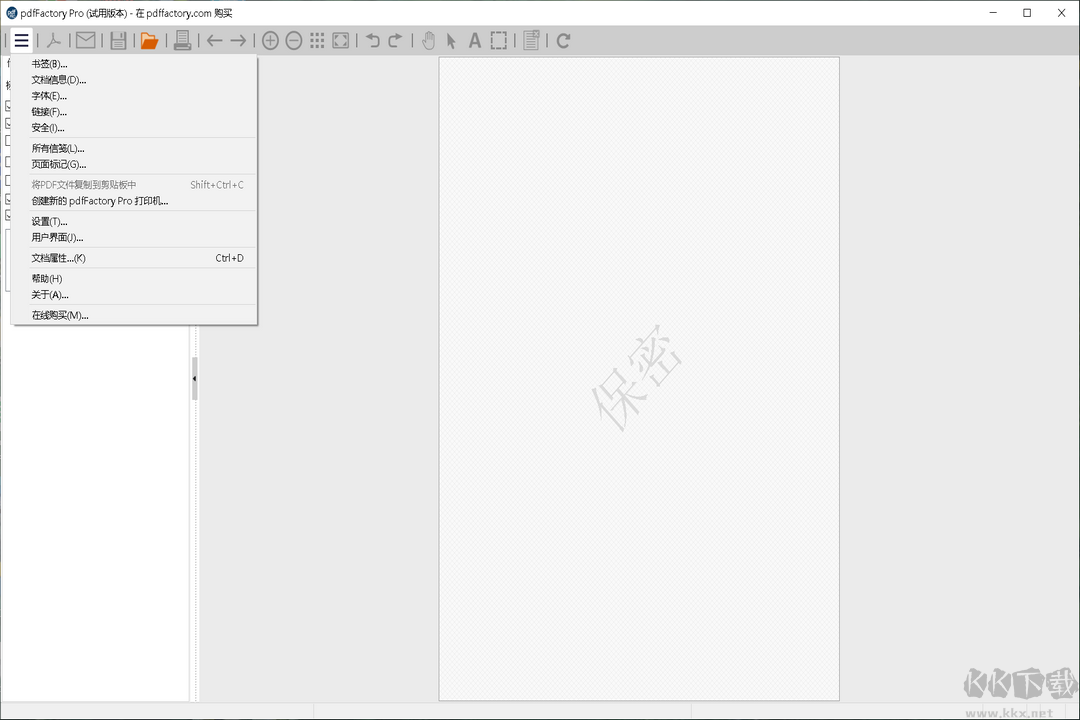Rotate the page view with the rotate icon

click(562, 40)
